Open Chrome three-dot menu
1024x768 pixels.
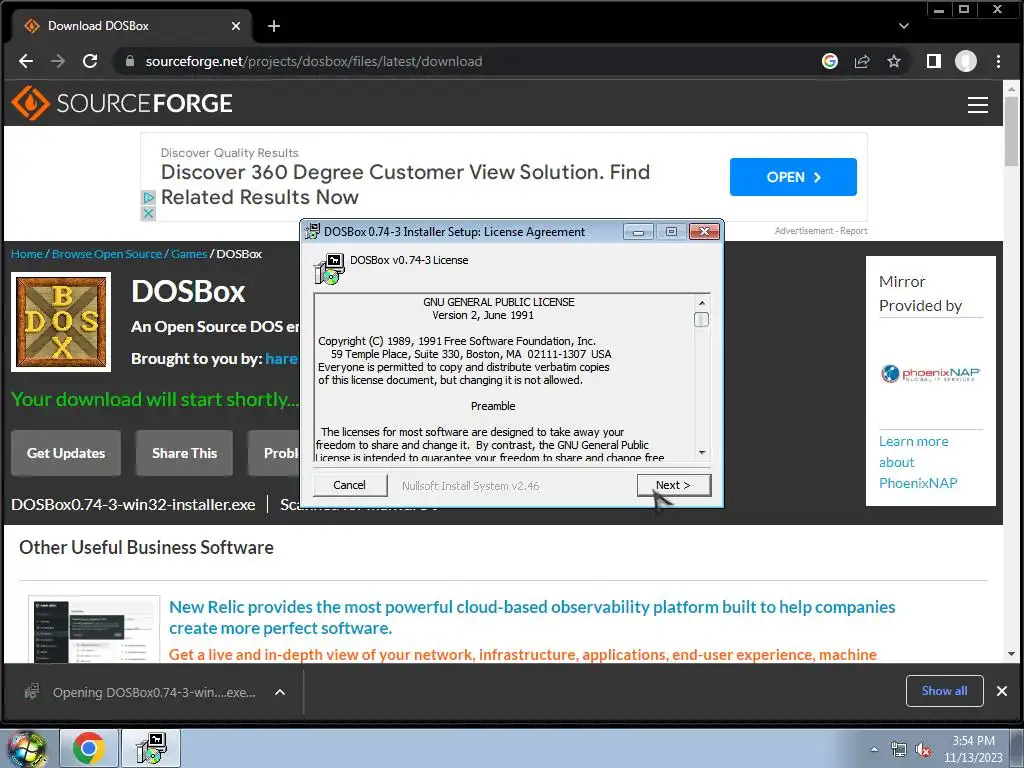tap(999, 61)
